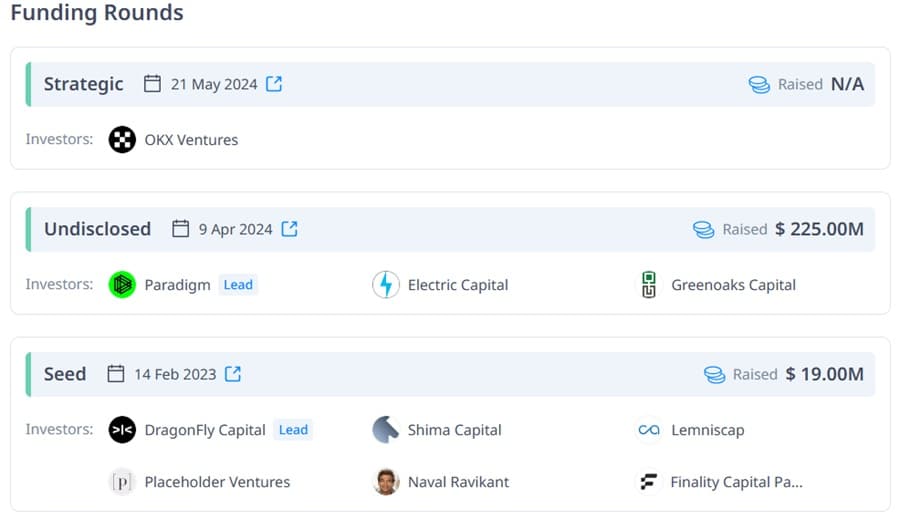Image resolution: width=900 pixels, height=520 pixels.
Task: Click the Electric Capital lightning logo
Action: pos(386,285)
